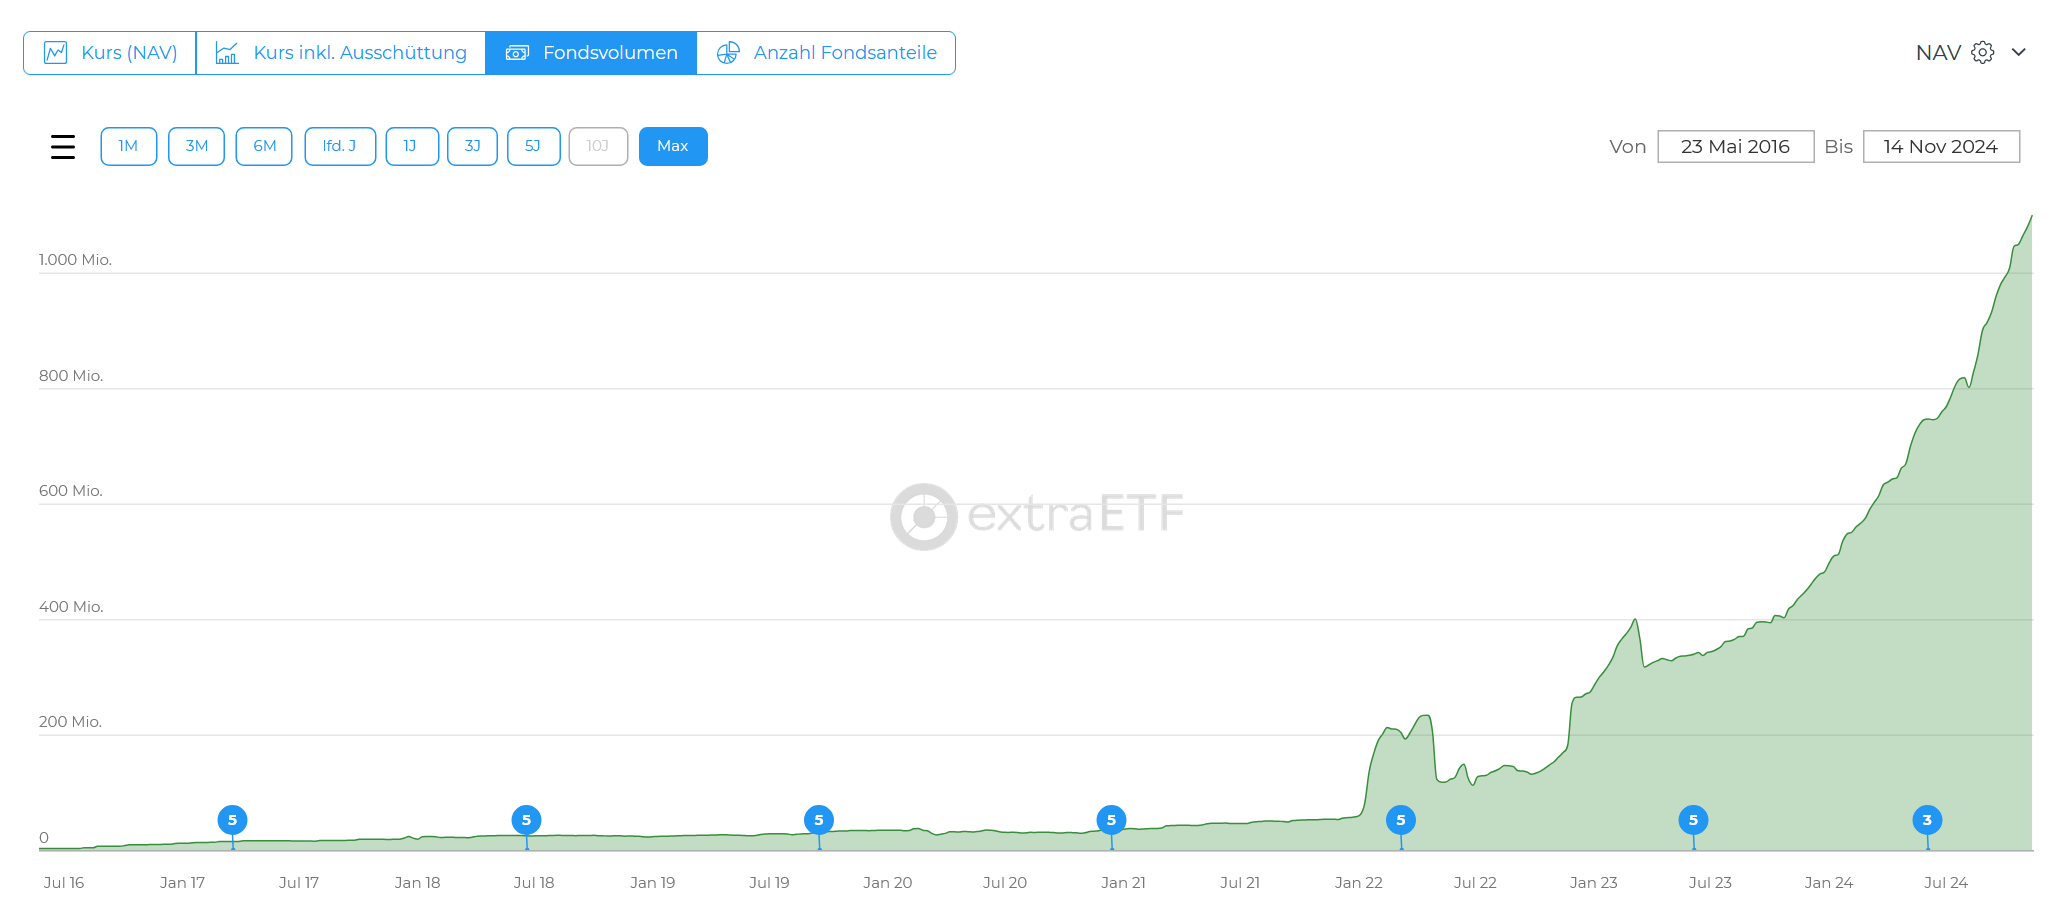This screenshot has width=2049, height=898.
Task: Click the NAV settings gear icon
Action: [1983, 53]
